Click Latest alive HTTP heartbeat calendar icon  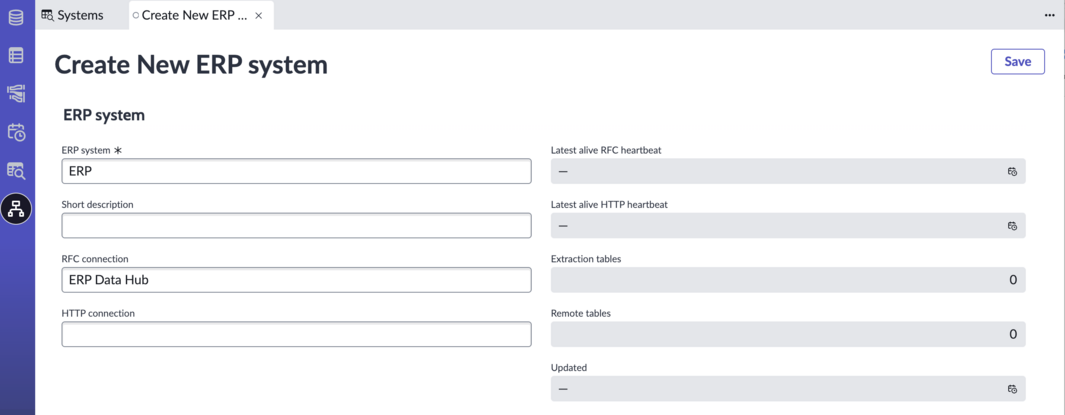[1012, 225]
